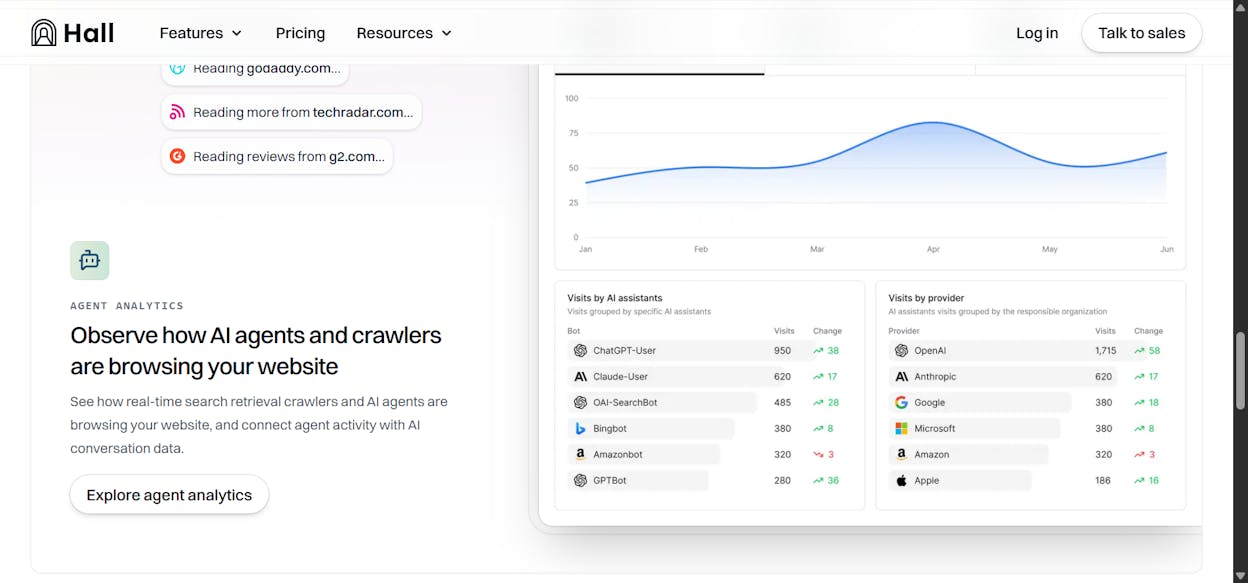Click the 1,715 visits value for OpenAI
The width and height of the screenshot is (1248, 583).
pos(1105,350)
